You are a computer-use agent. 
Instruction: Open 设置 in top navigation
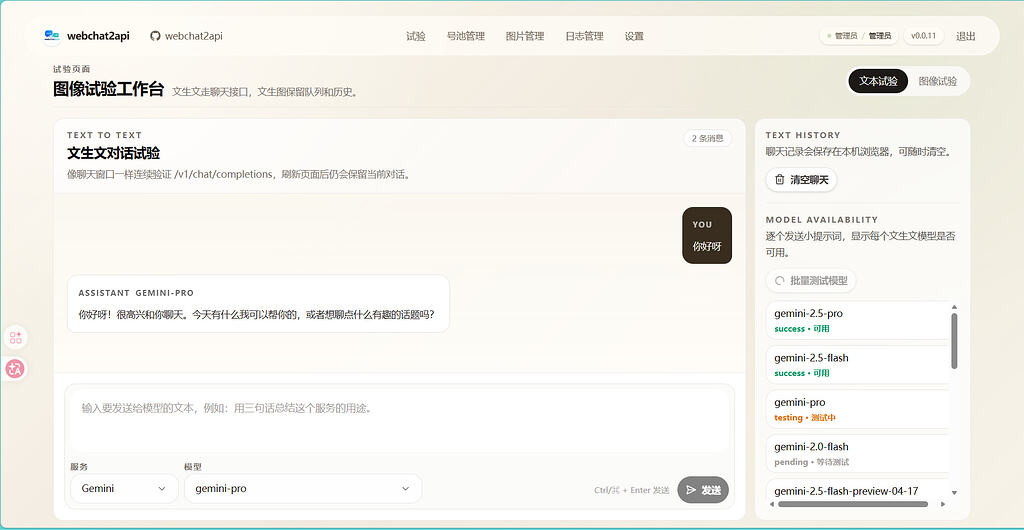point(634,36)
